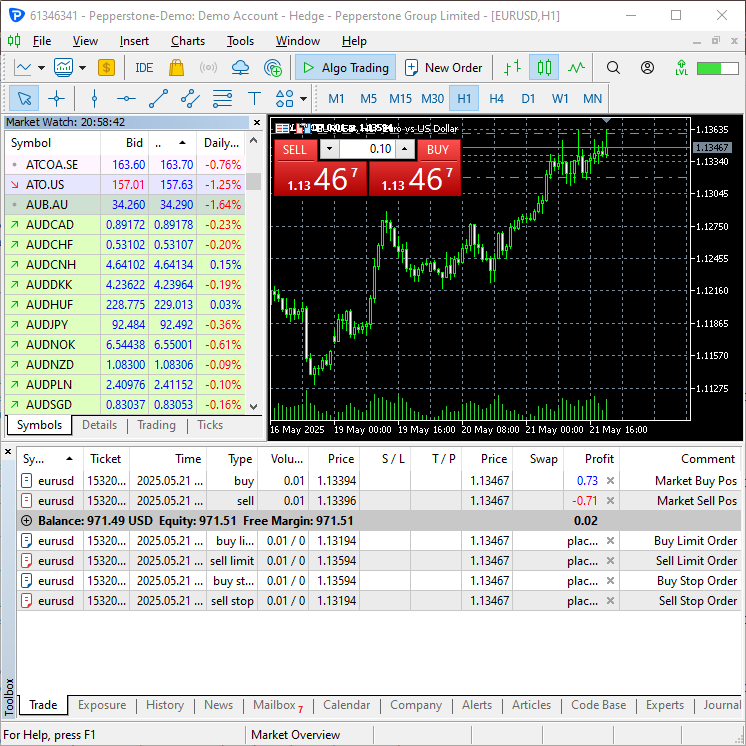Open the File menu
This screenshot has width=746, height=746.
click(x=42, y=41)
